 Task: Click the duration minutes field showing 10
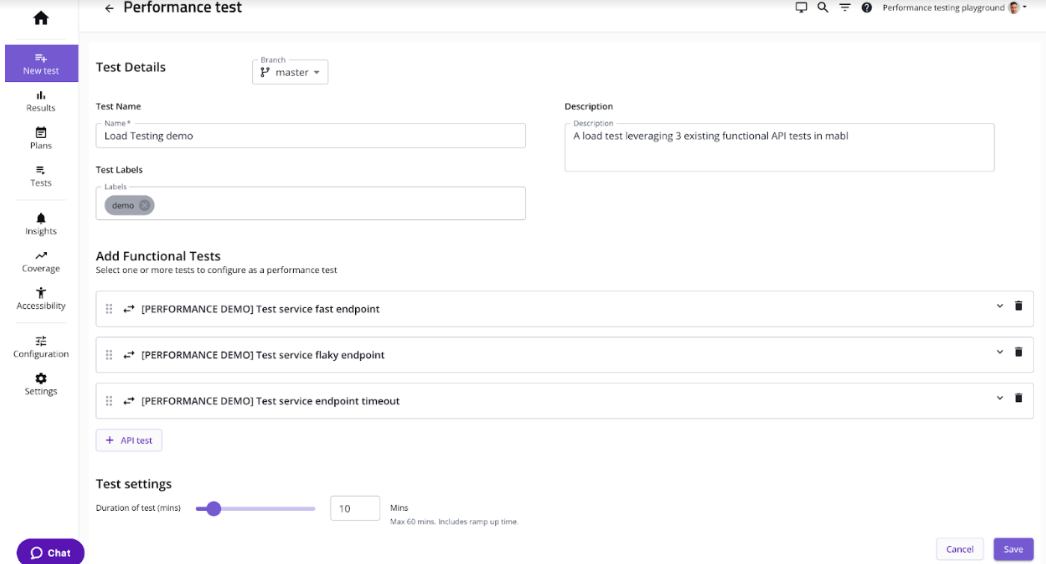pyautogui.click(x=355, y=509)
